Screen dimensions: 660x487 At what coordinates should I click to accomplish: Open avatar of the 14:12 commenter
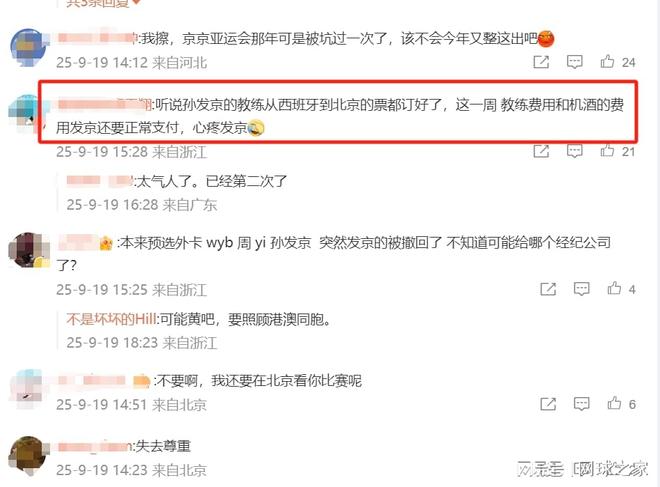(28, 48)
